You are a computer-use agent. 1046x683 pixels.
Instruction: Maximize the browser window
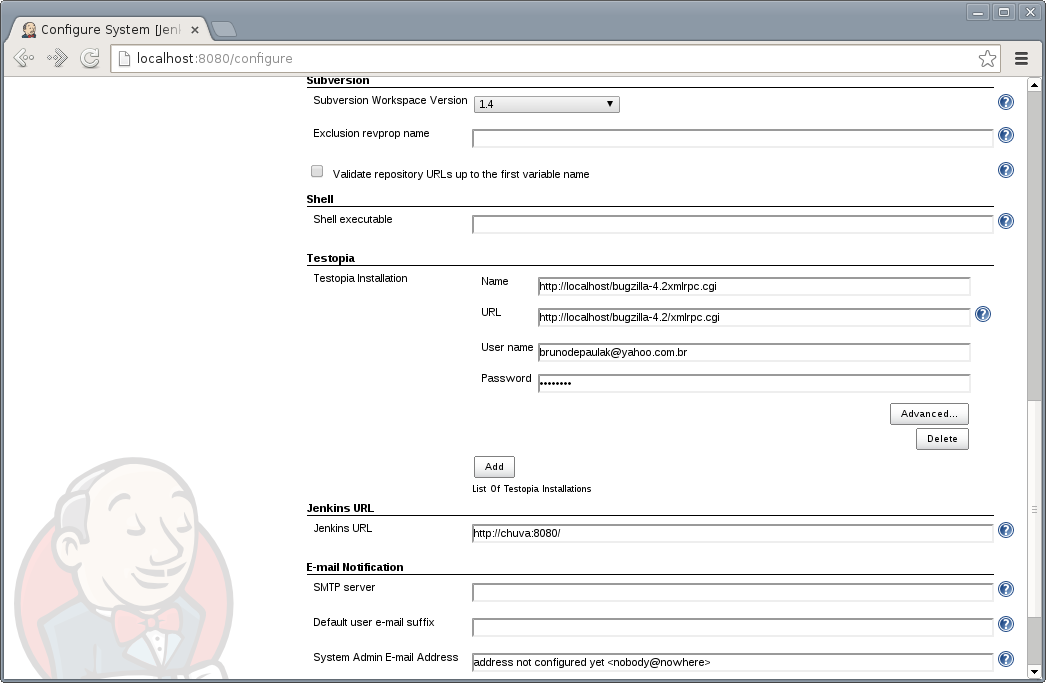click(1004, 12)
